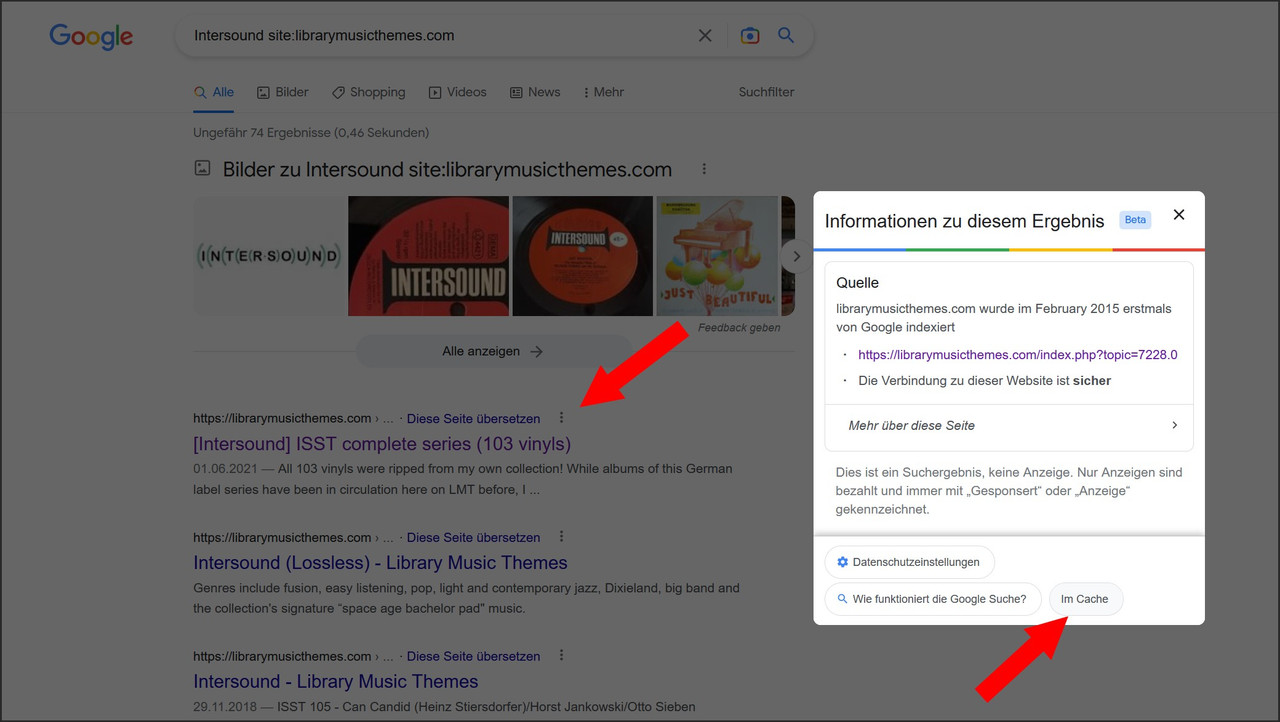Open Datenschutzeinstellungen button
1280x722 pixels.
909,562
